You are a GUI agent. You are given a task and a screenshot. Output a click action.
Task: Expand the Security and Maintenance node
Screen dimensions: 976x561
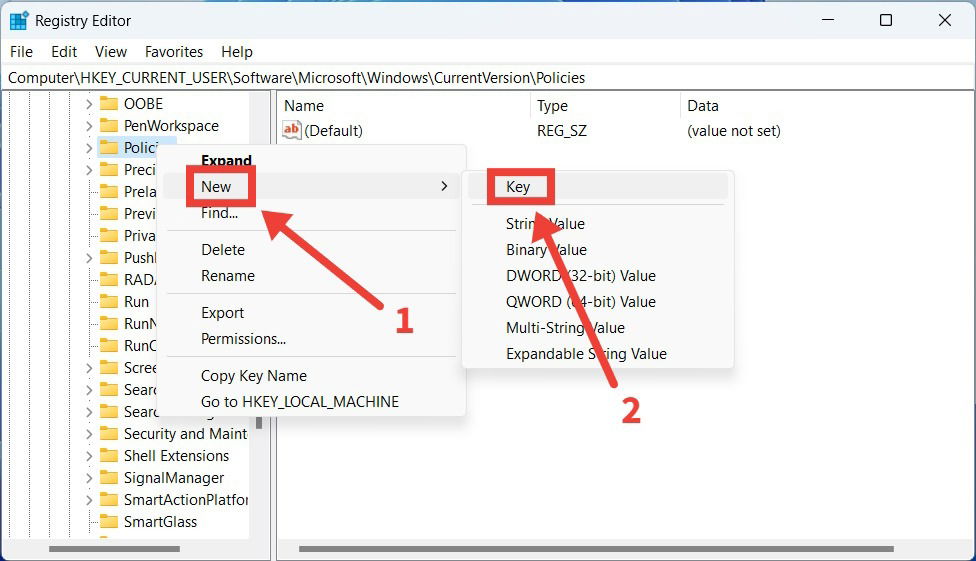pyautogui.click(x=89, y=434)
